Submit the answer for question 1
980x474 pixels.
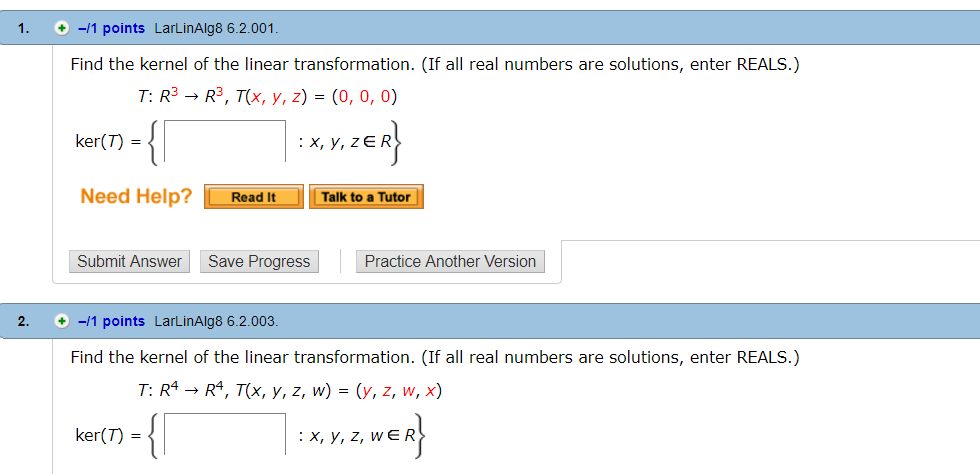[129, 262]
